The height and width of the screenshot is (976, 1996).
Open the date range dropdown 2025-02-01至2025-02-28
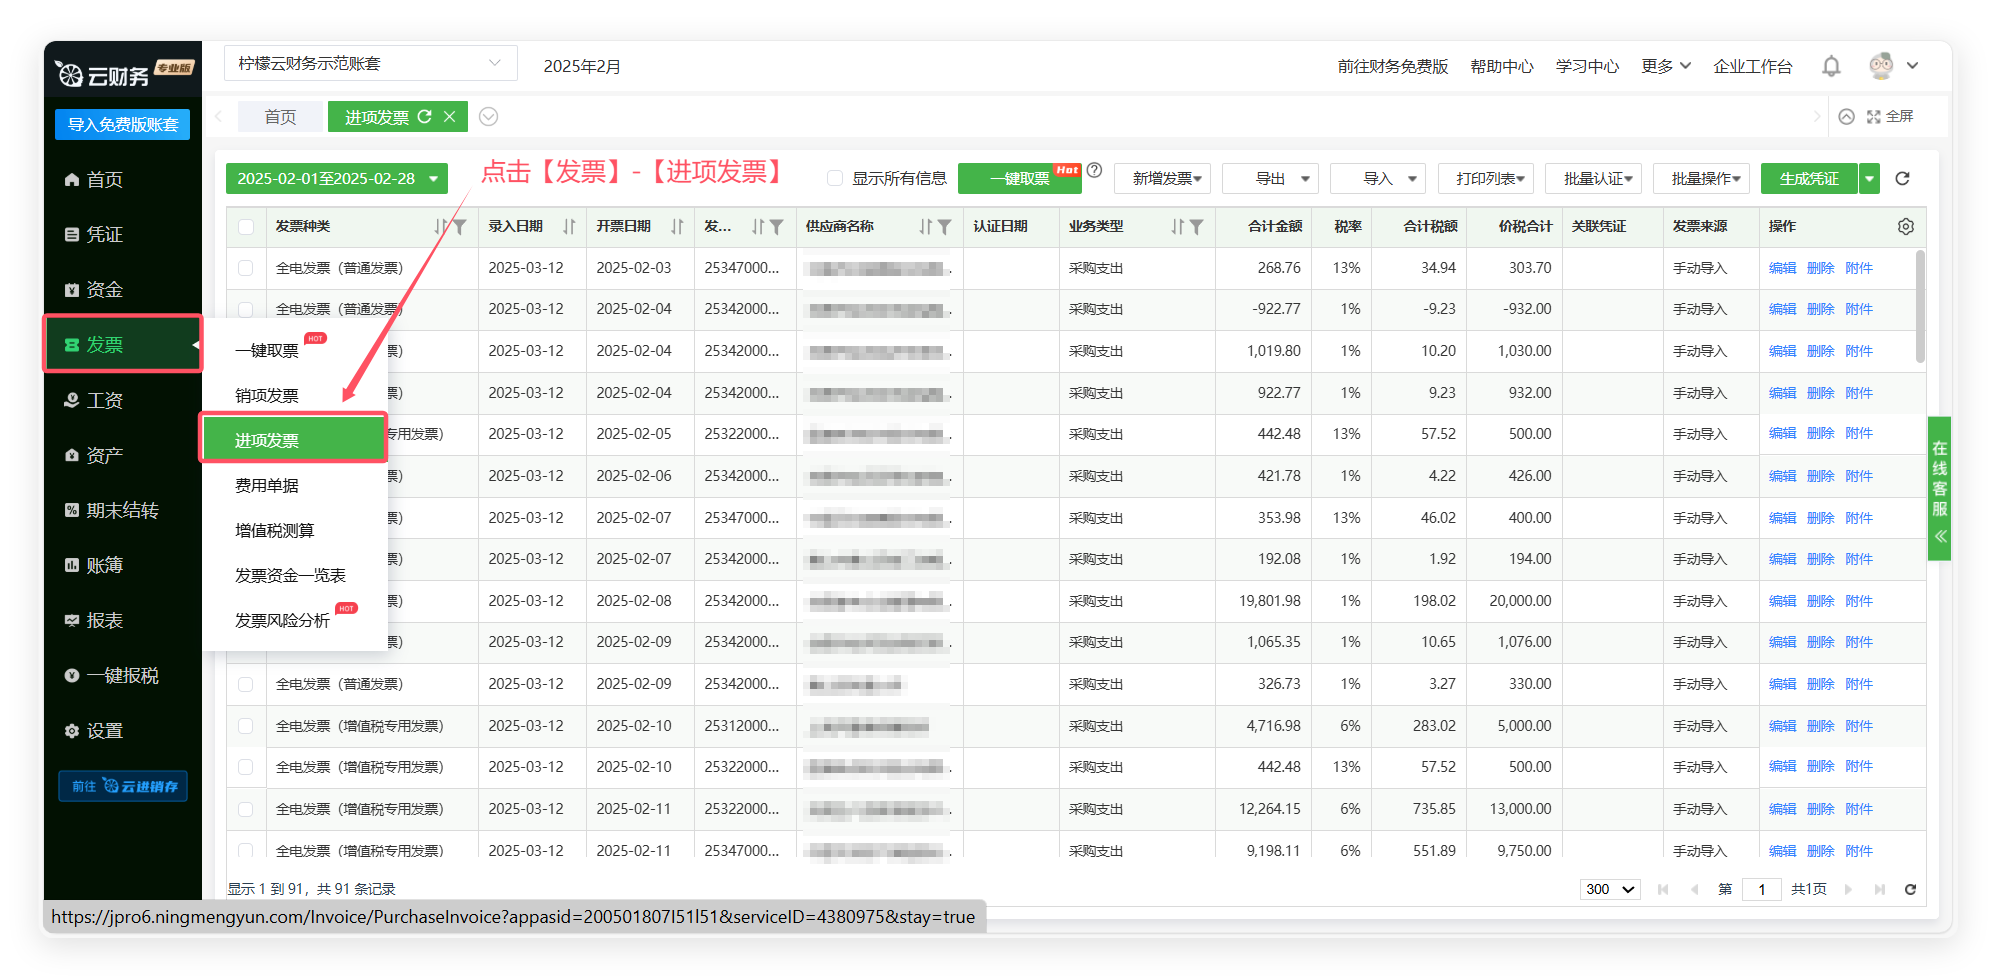(x=336, y=178)
